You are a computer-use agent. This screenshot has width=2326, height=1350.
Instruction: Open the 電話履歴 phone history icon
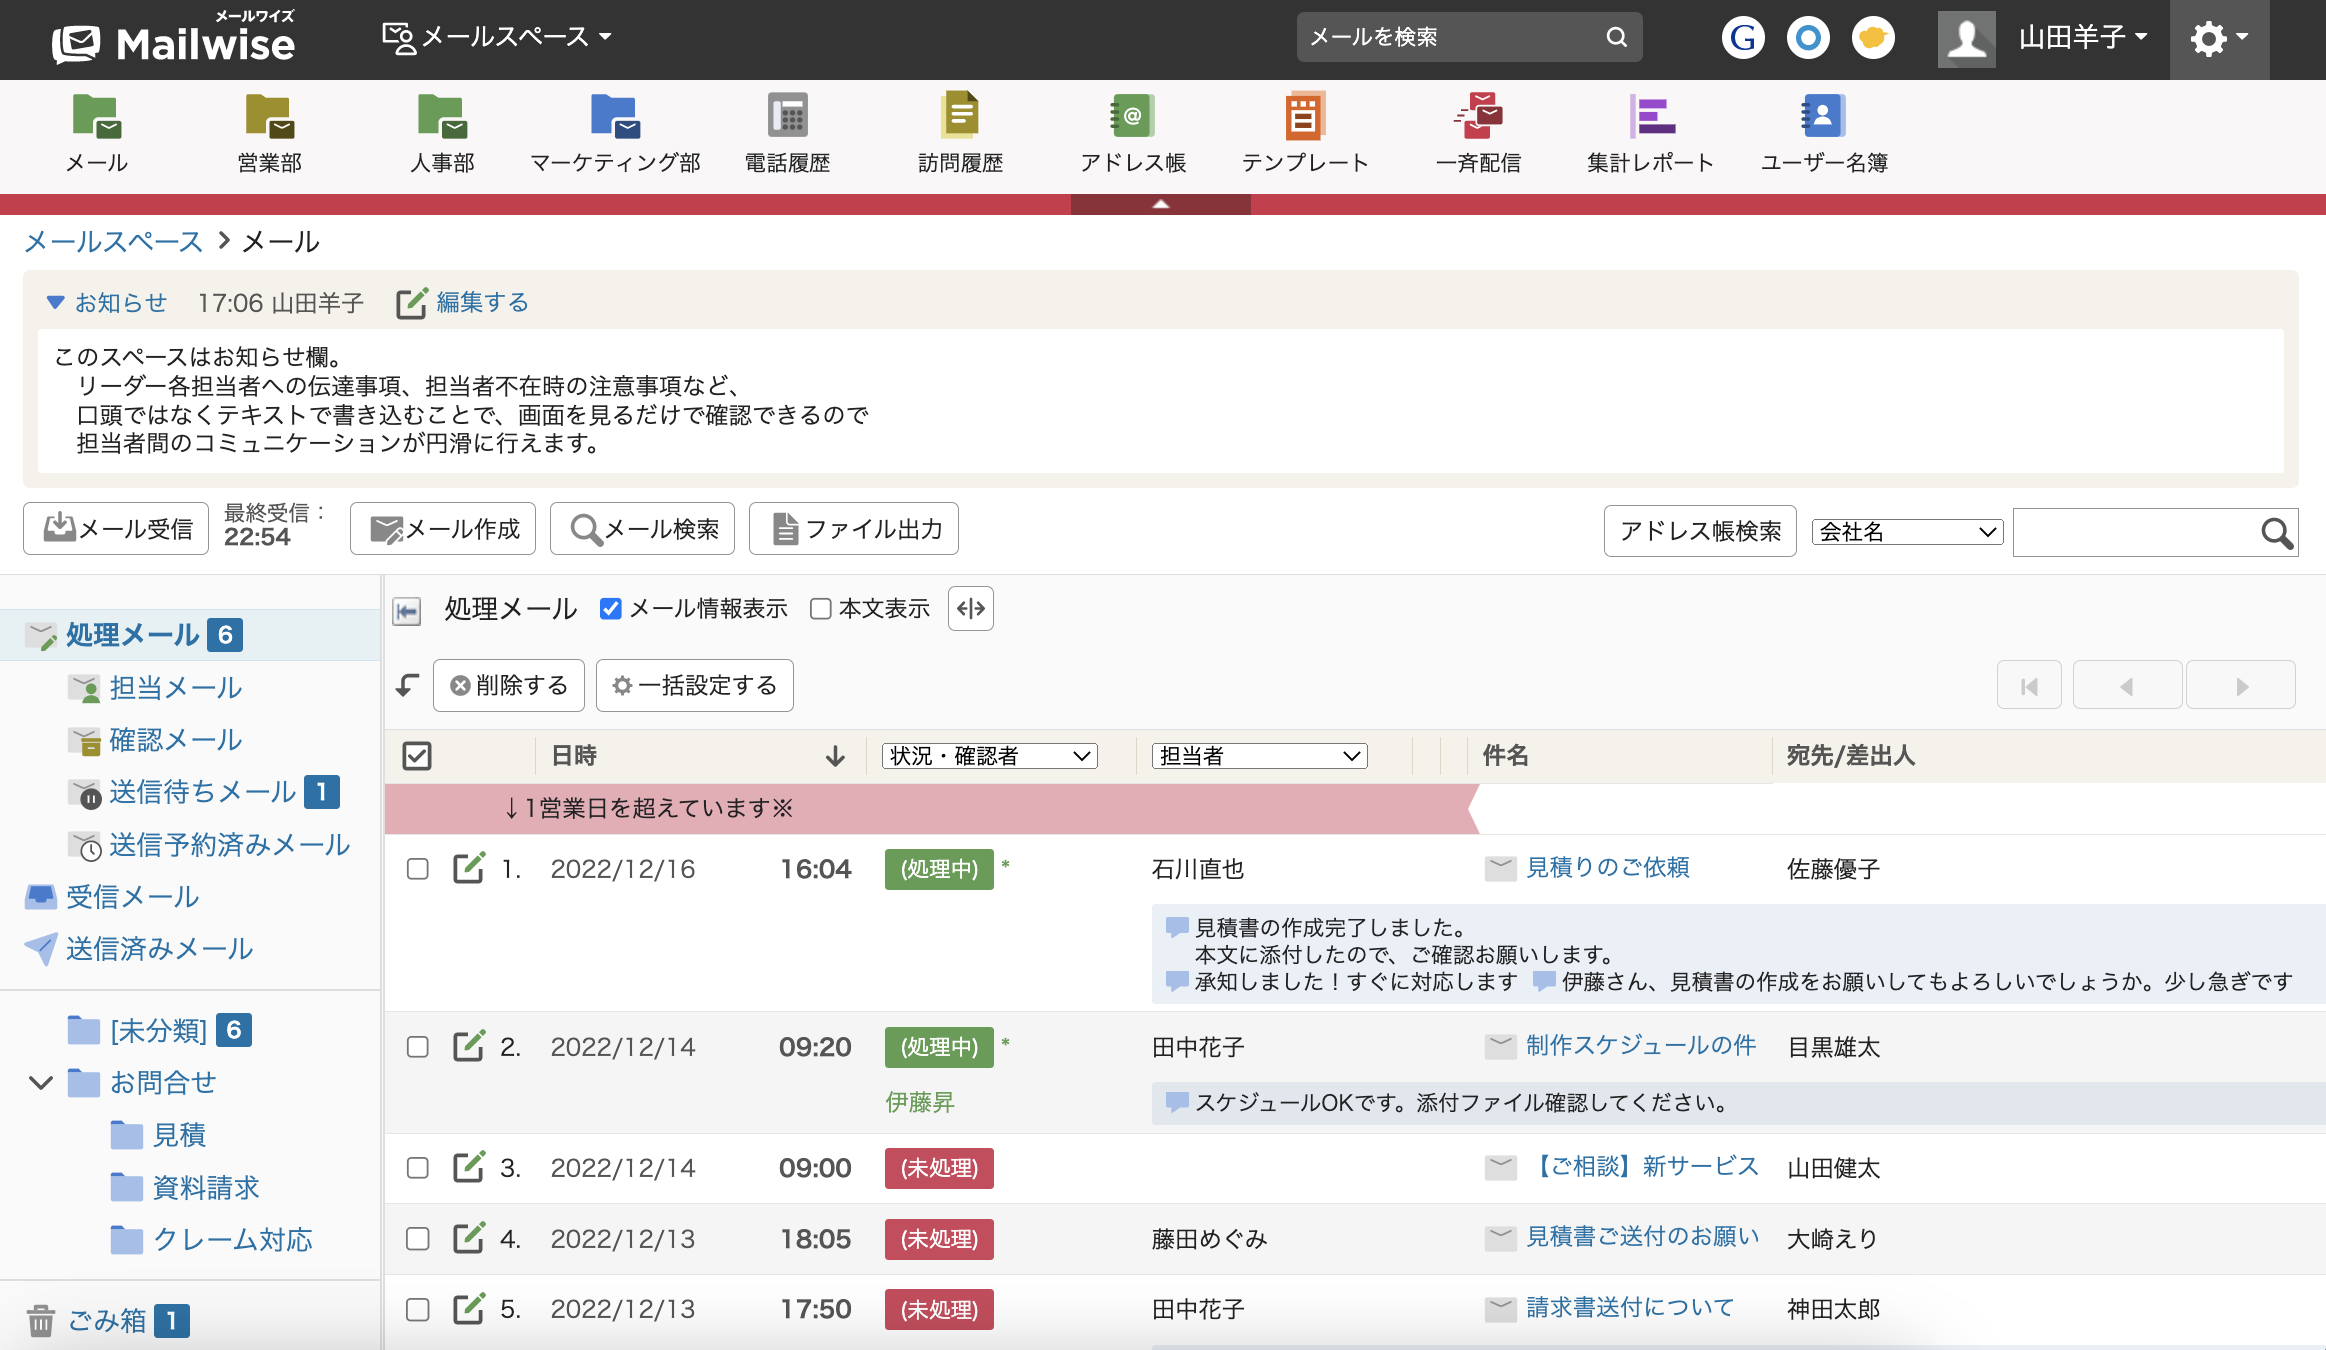coord(787,117)
